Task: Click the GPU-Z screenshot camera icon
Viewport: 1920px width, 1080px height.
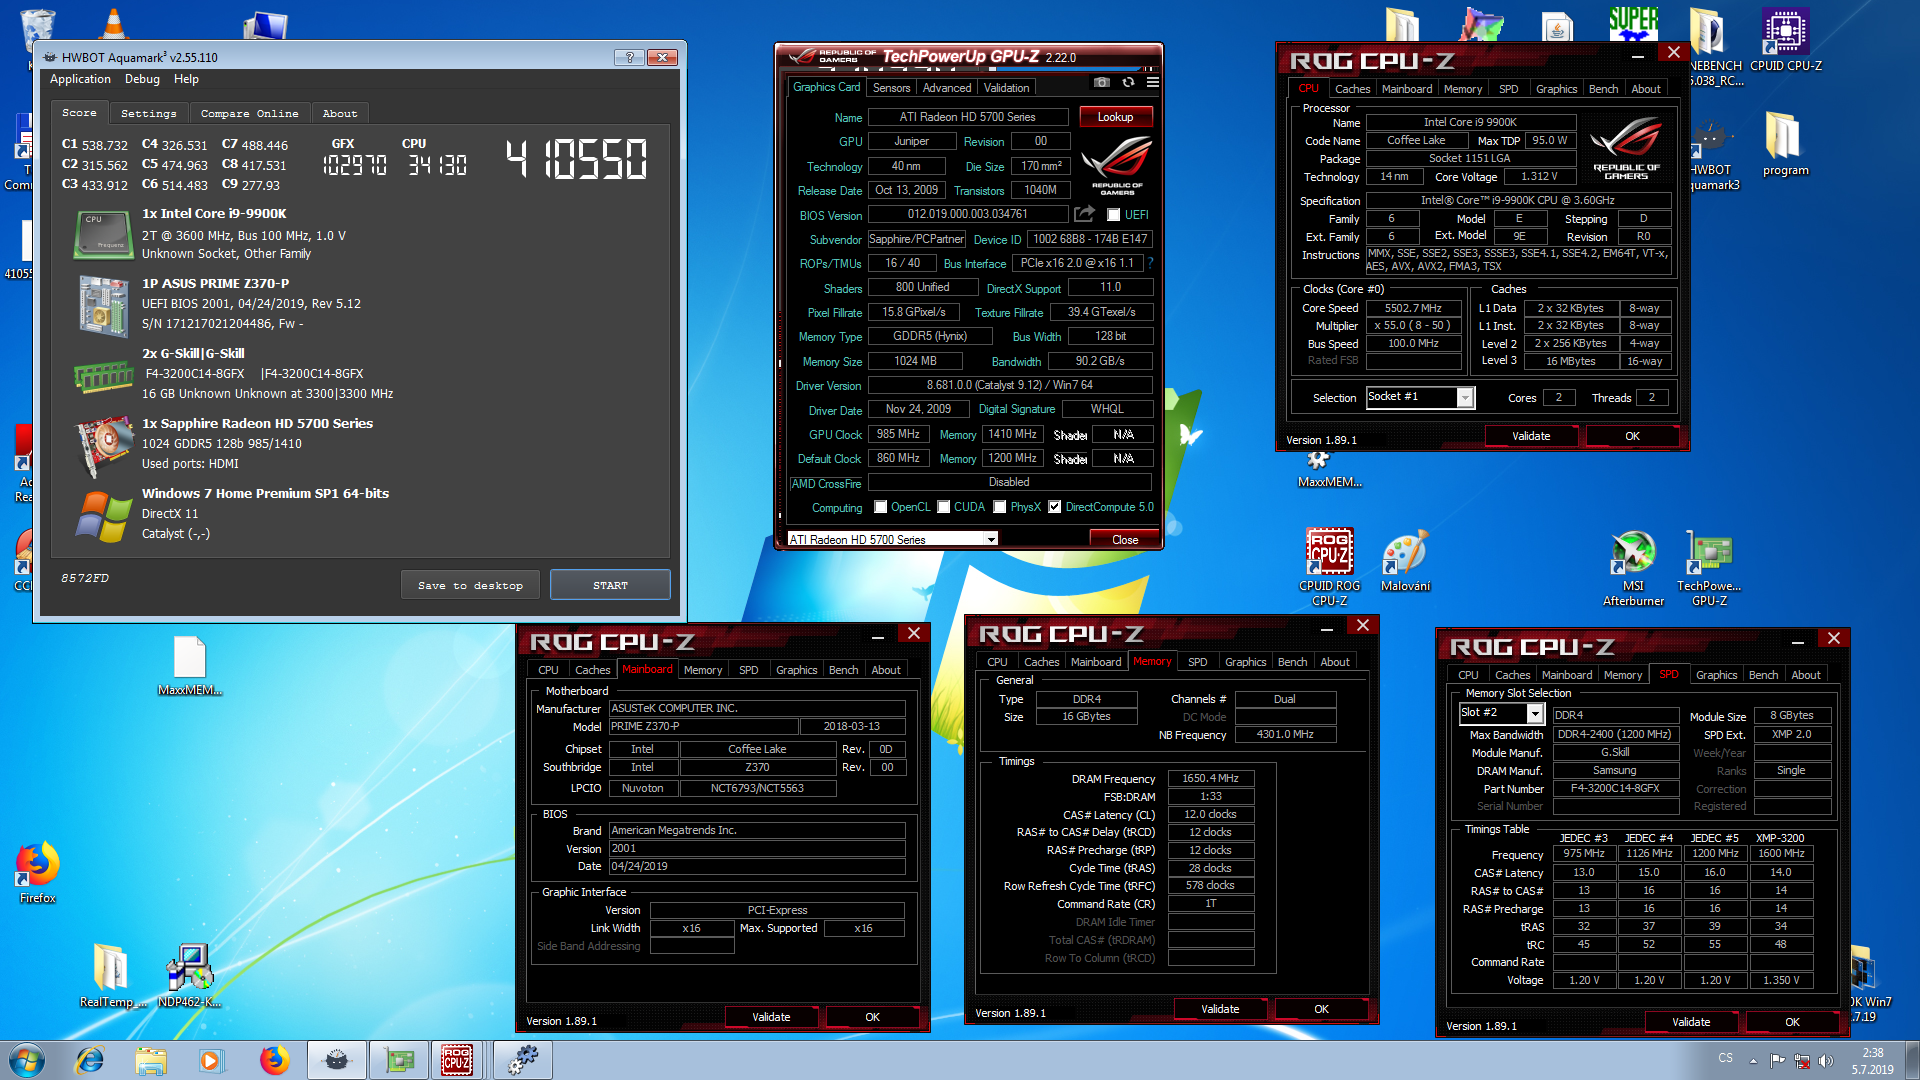Action: click(1101, 83)
